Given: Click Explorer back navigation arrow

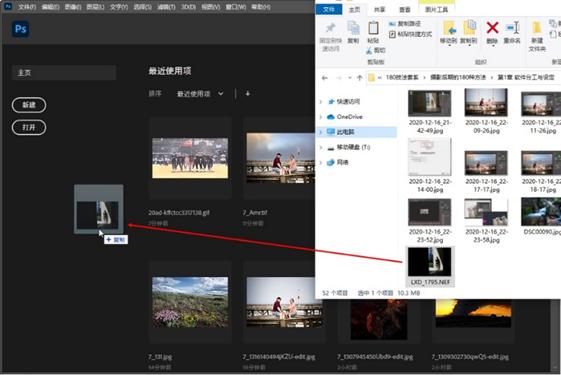Looking at the screenshot, I should (x=325, y=78).
